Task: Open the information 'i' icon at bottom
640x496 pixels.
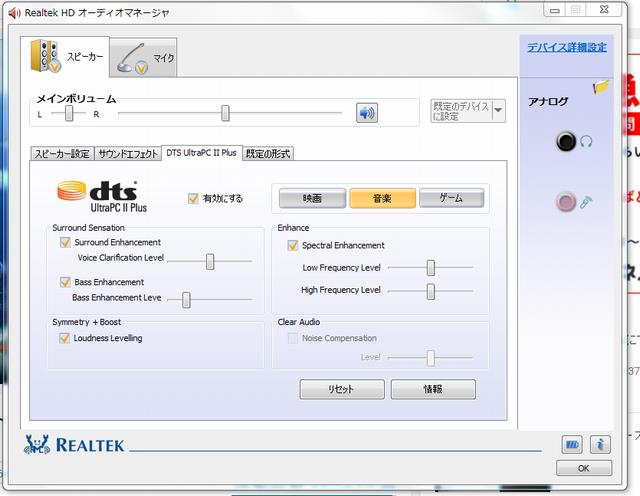Action: (x=600, y=445)
